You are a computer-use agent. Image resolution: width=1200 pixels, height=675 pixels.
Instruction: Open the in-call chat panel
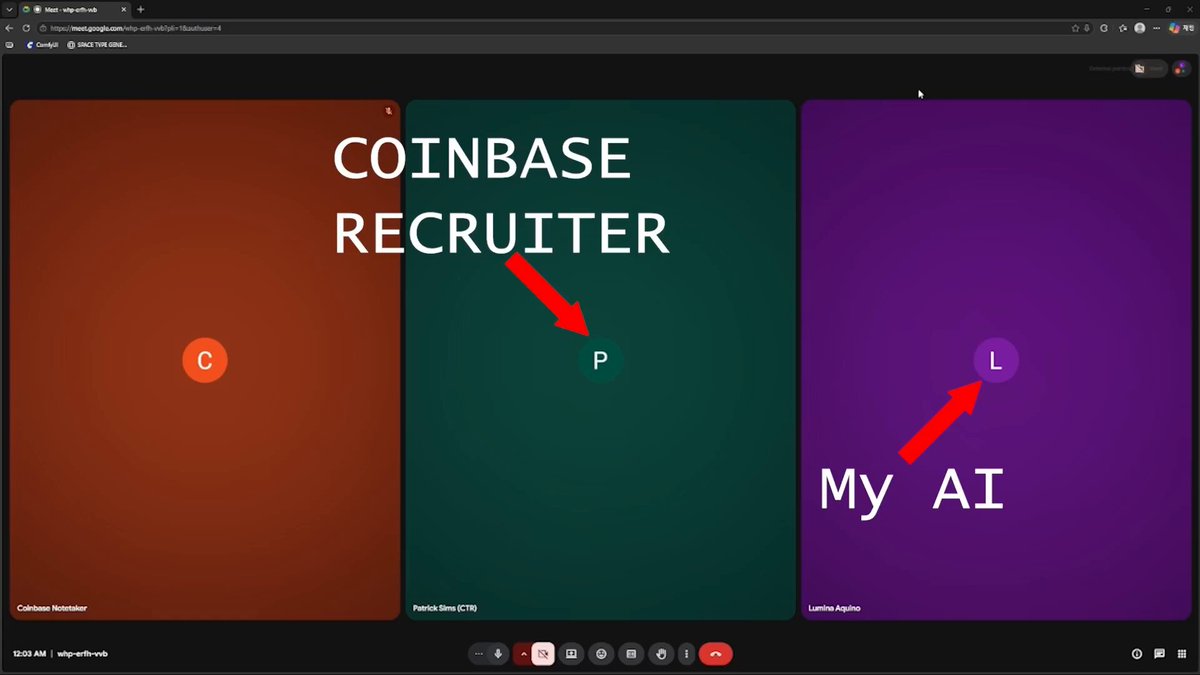coord(1159,654)
